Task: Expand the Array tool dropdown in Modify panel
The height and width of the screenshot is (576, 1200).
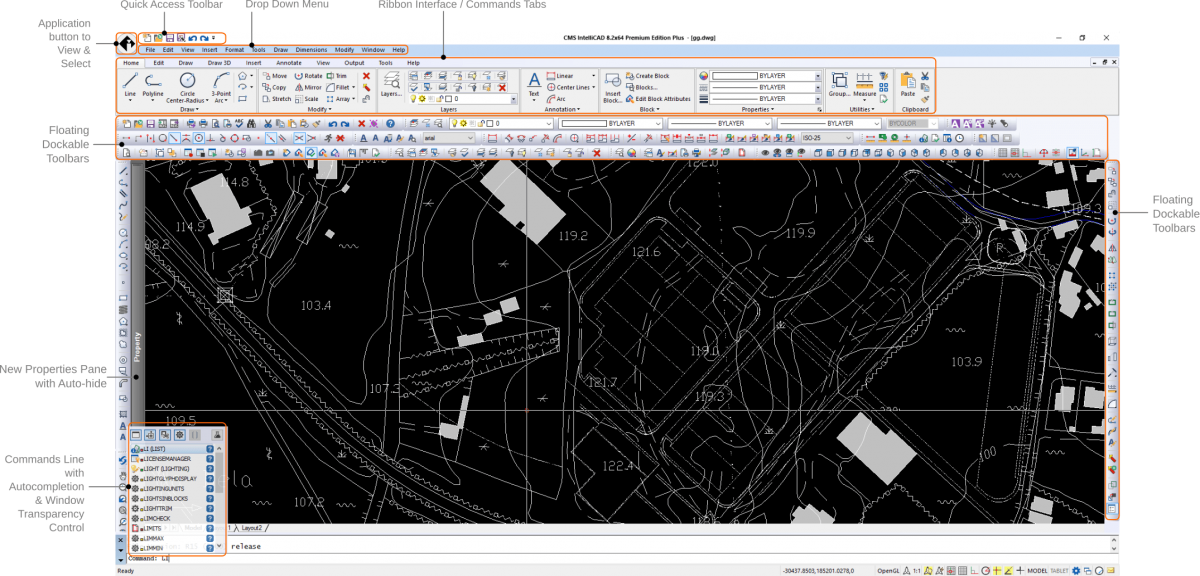Action: 355,98
